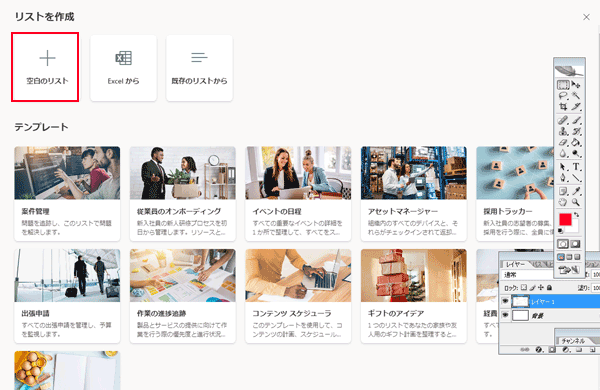Select the Crop tool
Image resolution: width=600 pixels, height=390 pixels.
click(x=563, y=106)
